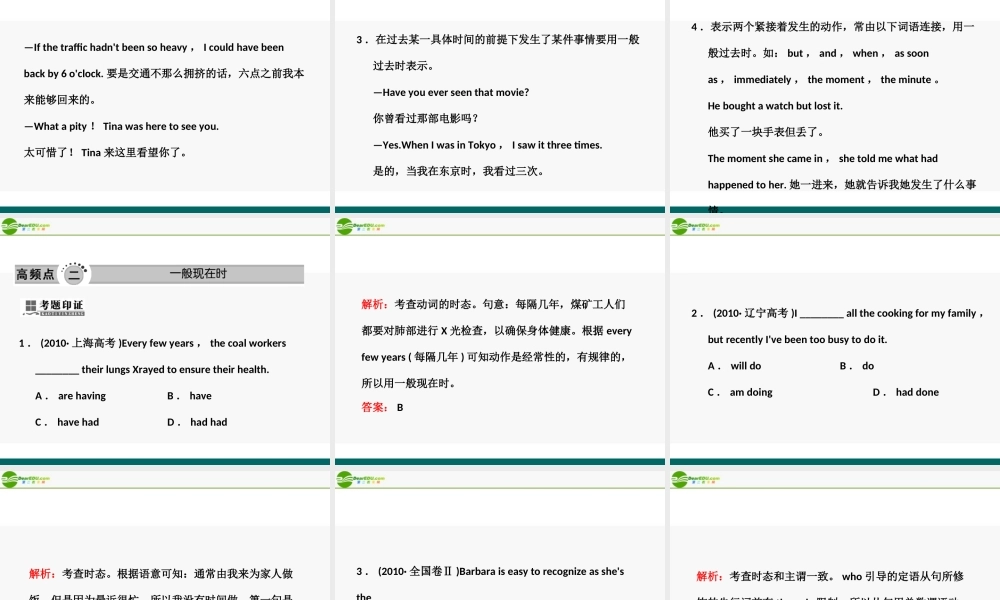
Task: Click the DearEDU logo above the '考查时态。根据语意' slide
Action: click(x=26, y=479)
